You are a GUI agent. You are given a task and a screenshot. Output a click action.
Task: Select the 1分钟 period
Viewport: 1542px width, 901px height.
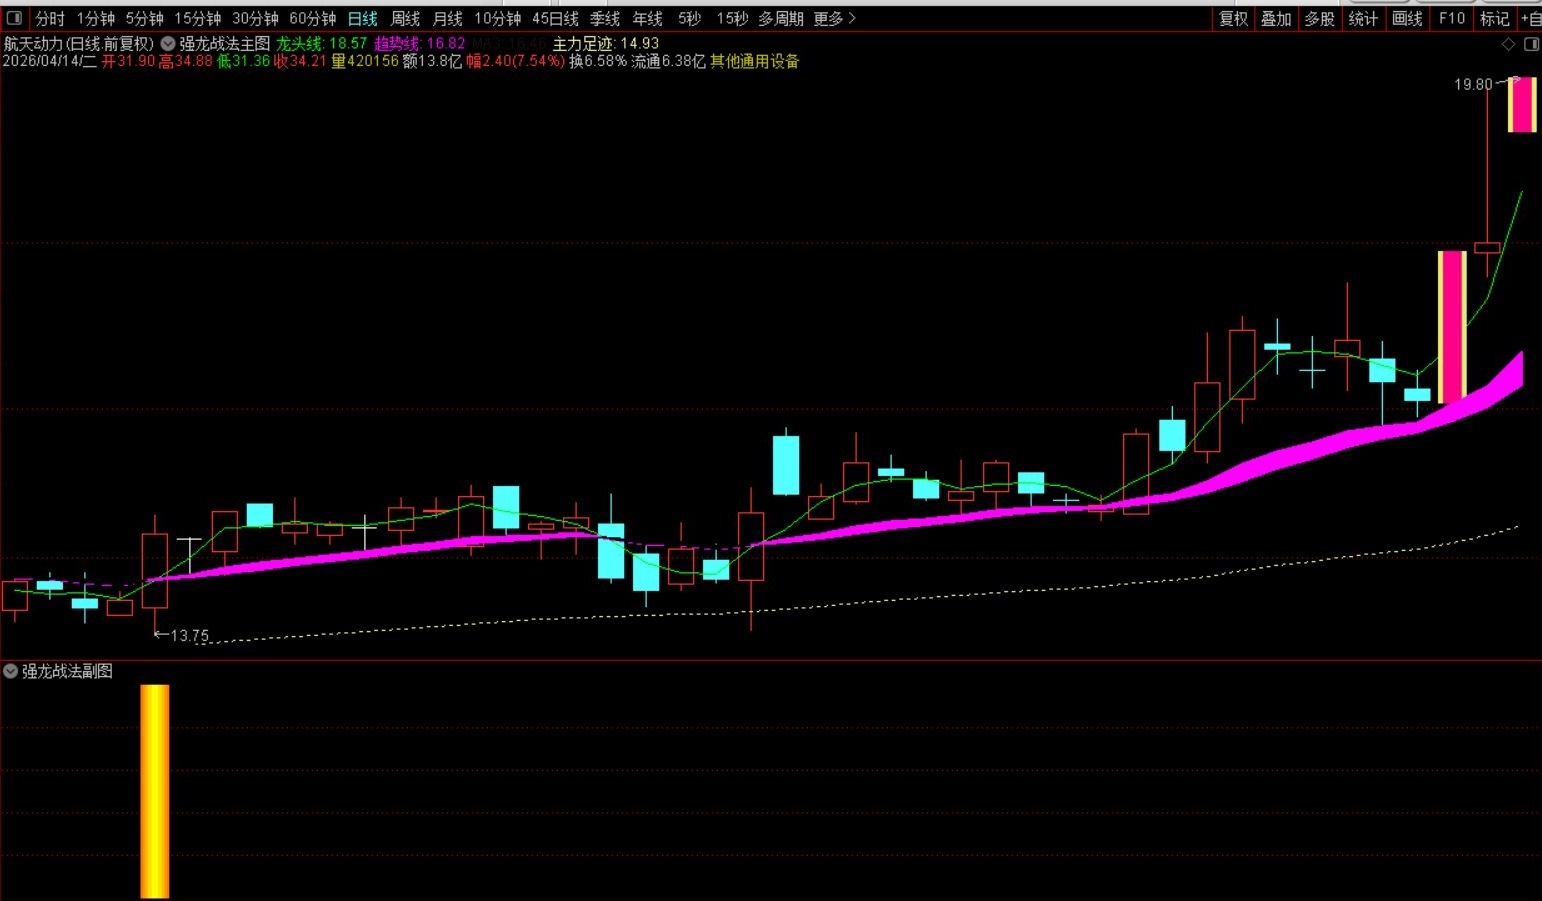(x=96, y=18)
